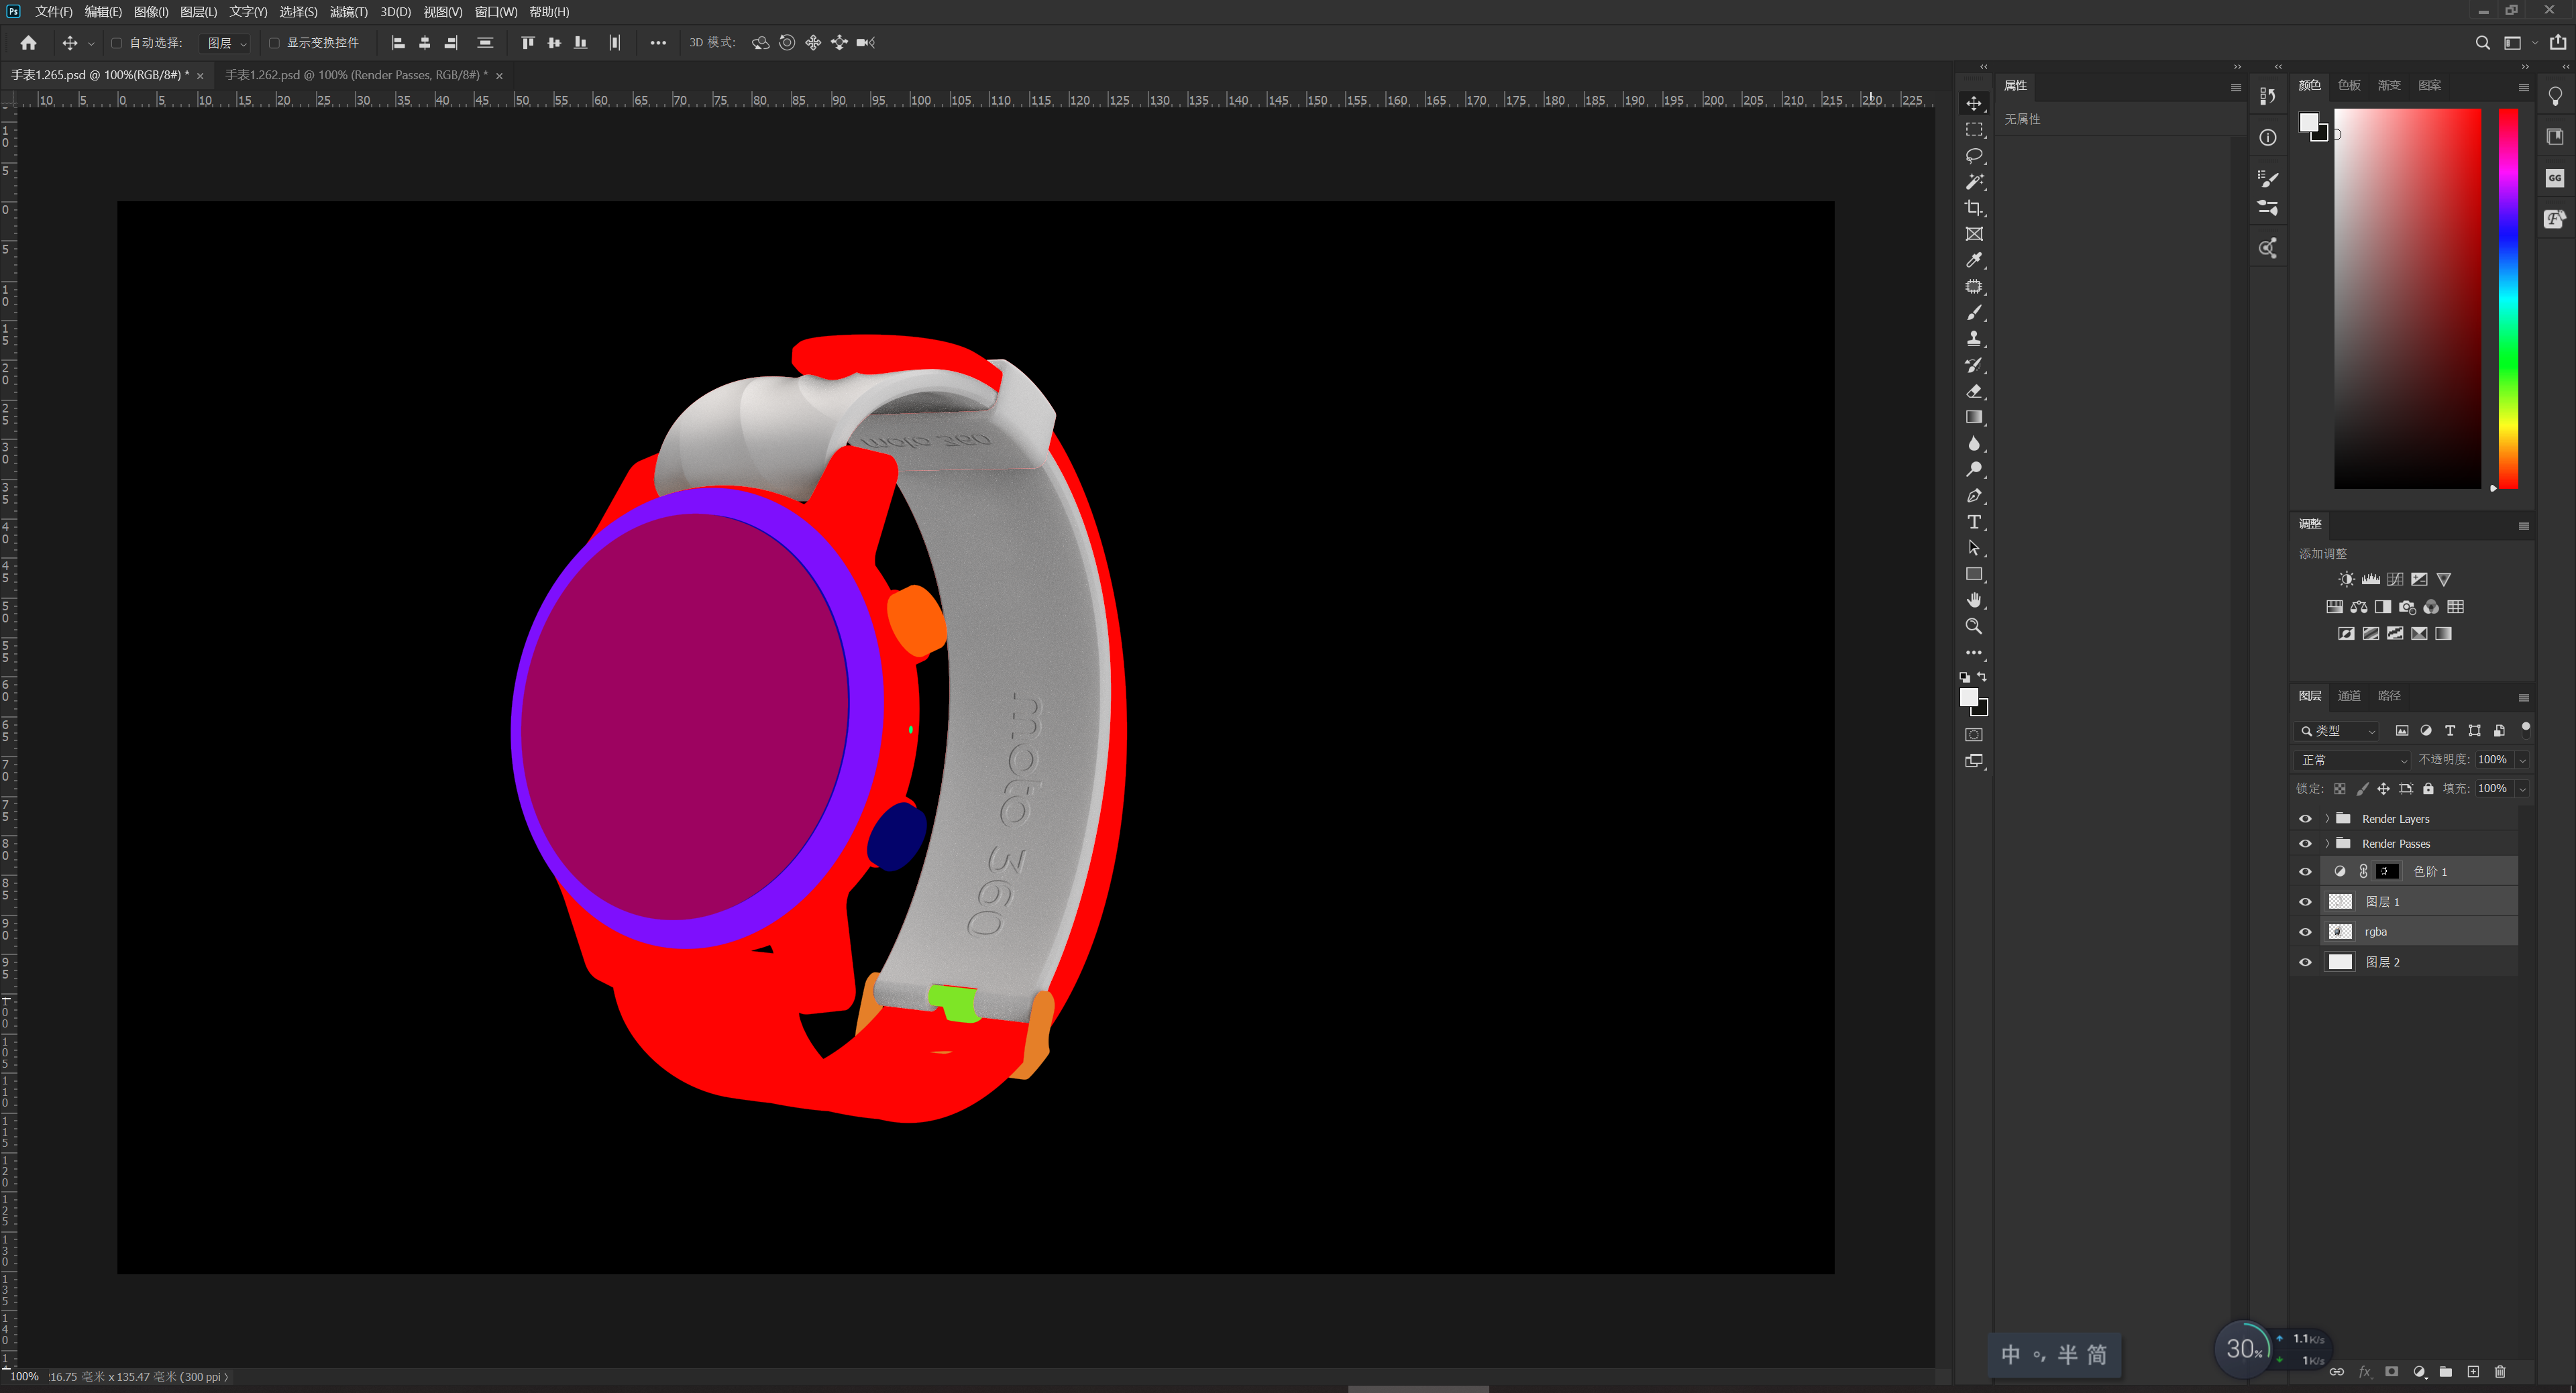Pick the Horizontal Type tool
The height and width of the screenshot is (1393, 2576).
pyautogui.click(x=1973, y=522)
